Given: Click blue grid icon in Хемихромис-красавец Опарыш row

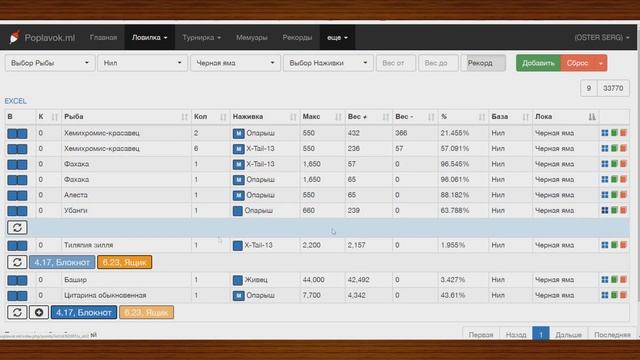Looking at the screenshot, I should click(x=604, y=133).
